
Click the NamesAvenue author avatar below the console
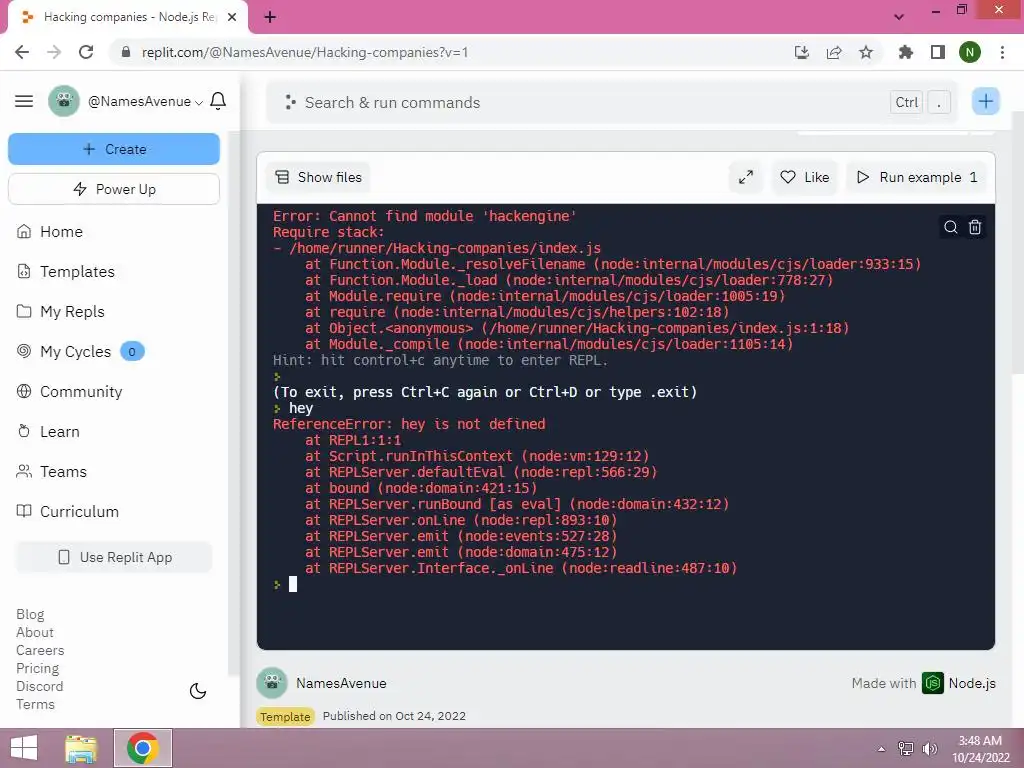(272, 683)
